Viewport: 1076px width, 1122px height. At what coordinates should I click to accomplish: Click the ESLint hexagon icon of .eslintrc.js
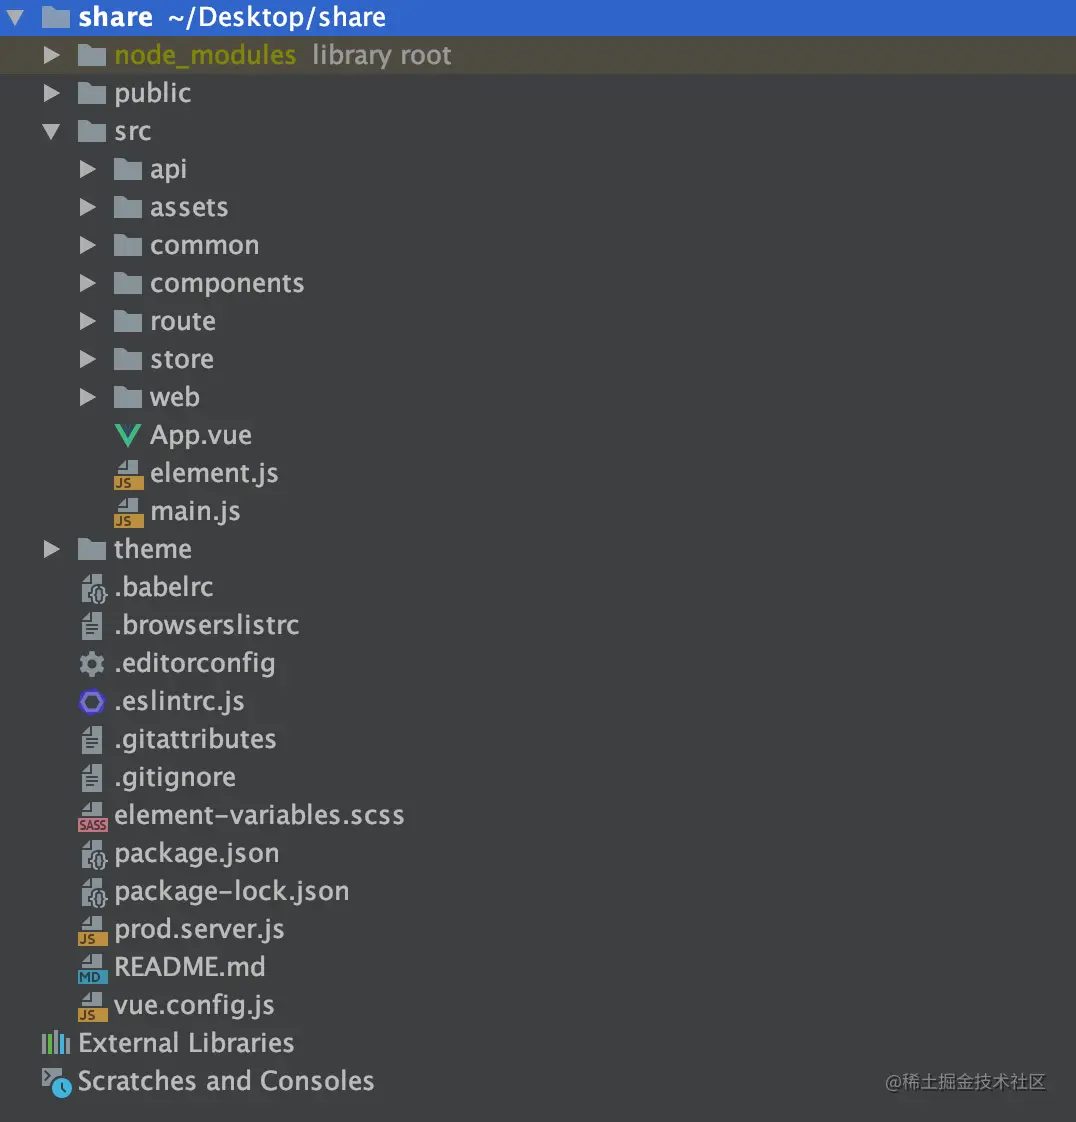(92, 701)
